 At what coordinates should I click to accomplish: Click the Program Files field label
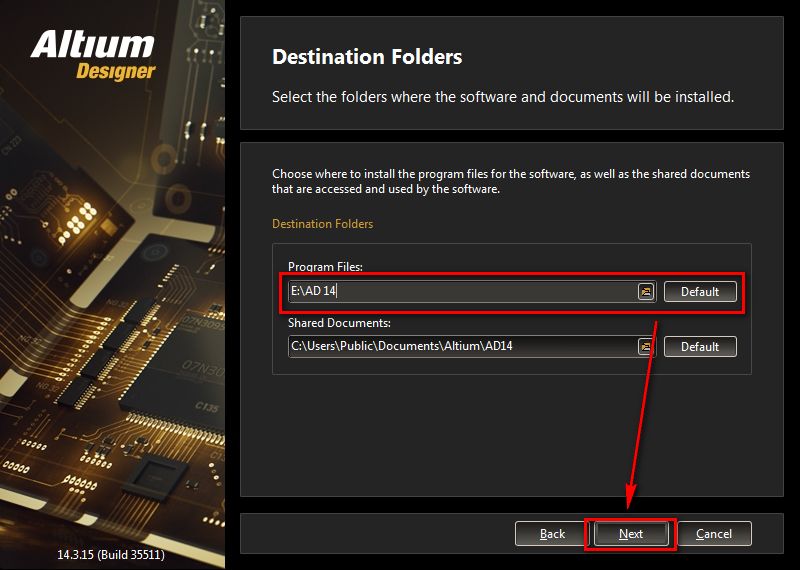[x=326, y=266]
